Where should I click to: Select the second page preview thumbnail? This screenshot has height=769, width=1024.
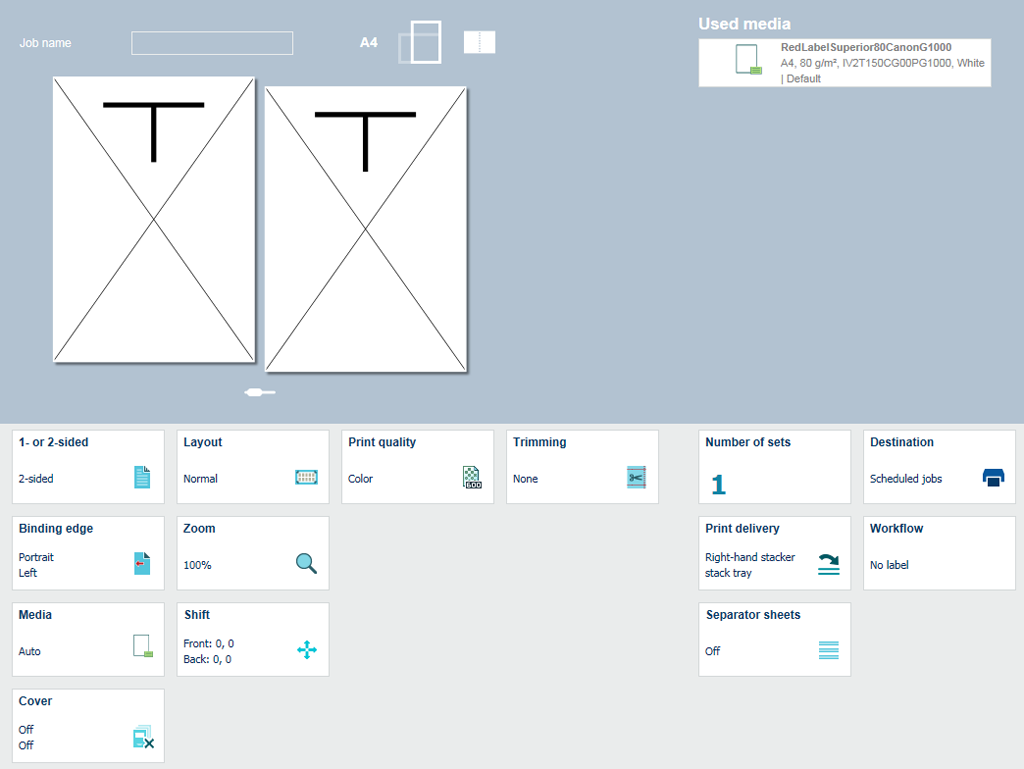click(x=365, y=229)
